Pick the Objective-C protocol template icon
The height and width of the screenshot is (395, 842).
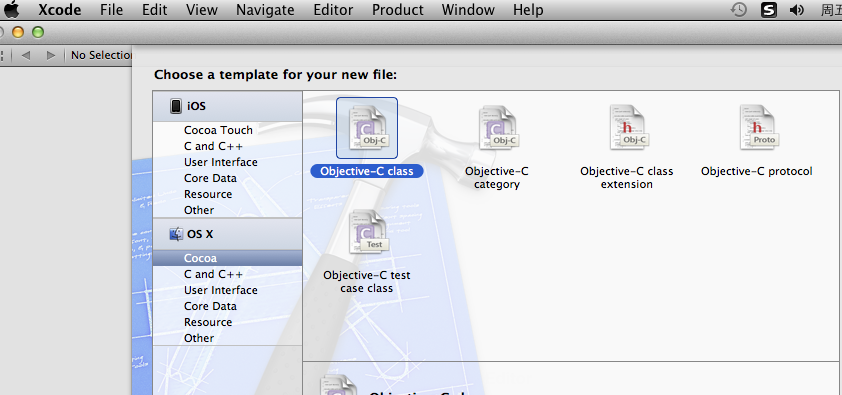point(758,128)
